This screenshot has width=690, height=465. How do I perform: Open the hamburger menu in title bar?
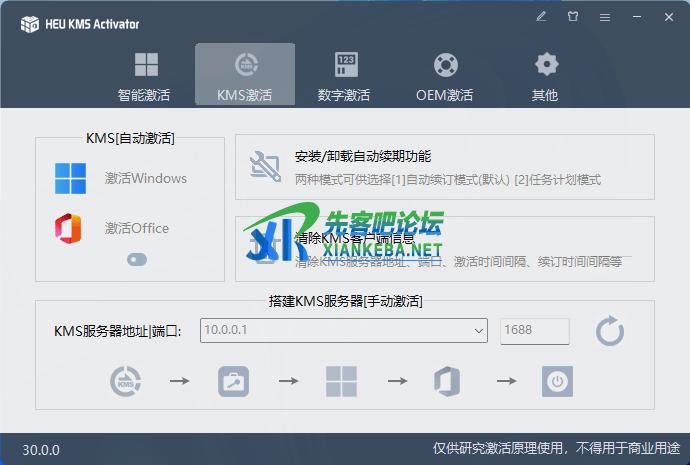(x=605, y=17)
